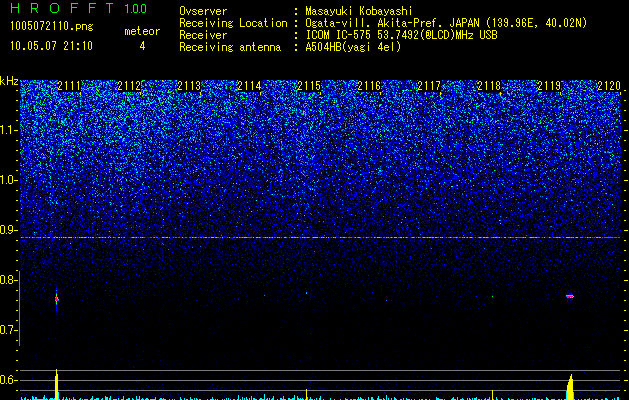Select the 2115 time marker
629x400 pixels.
309,86
